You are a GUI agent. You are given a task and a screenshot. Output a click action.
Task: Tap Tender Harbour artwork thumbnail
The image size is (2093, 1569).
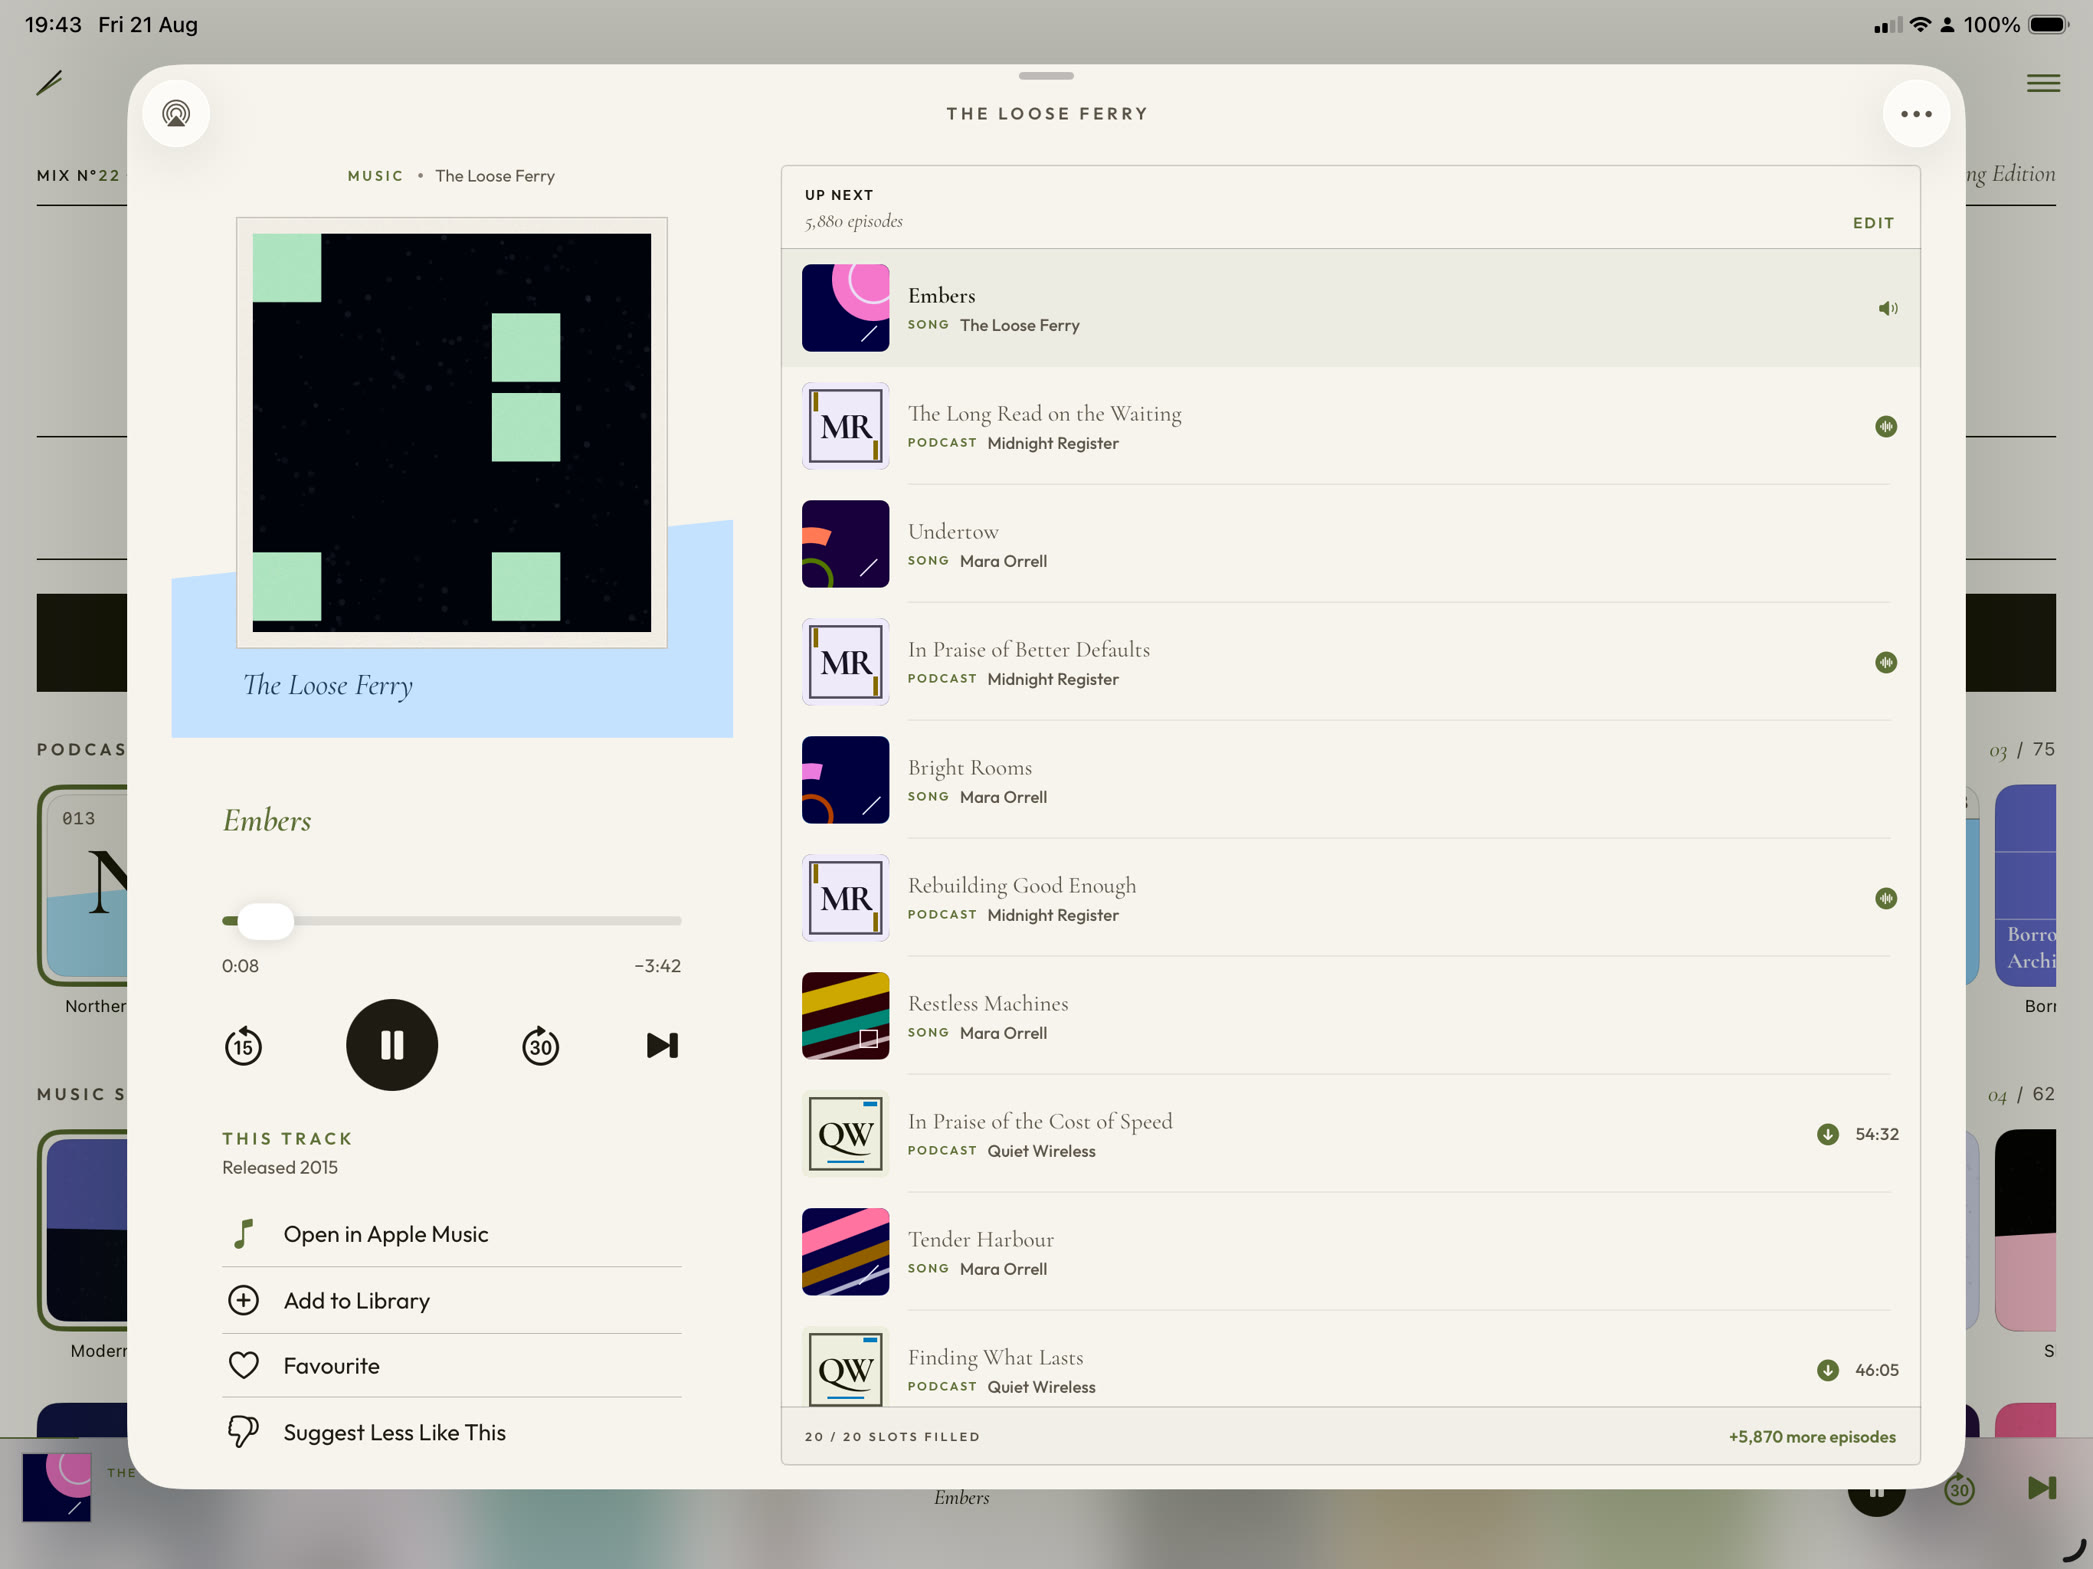[845, 1252]
